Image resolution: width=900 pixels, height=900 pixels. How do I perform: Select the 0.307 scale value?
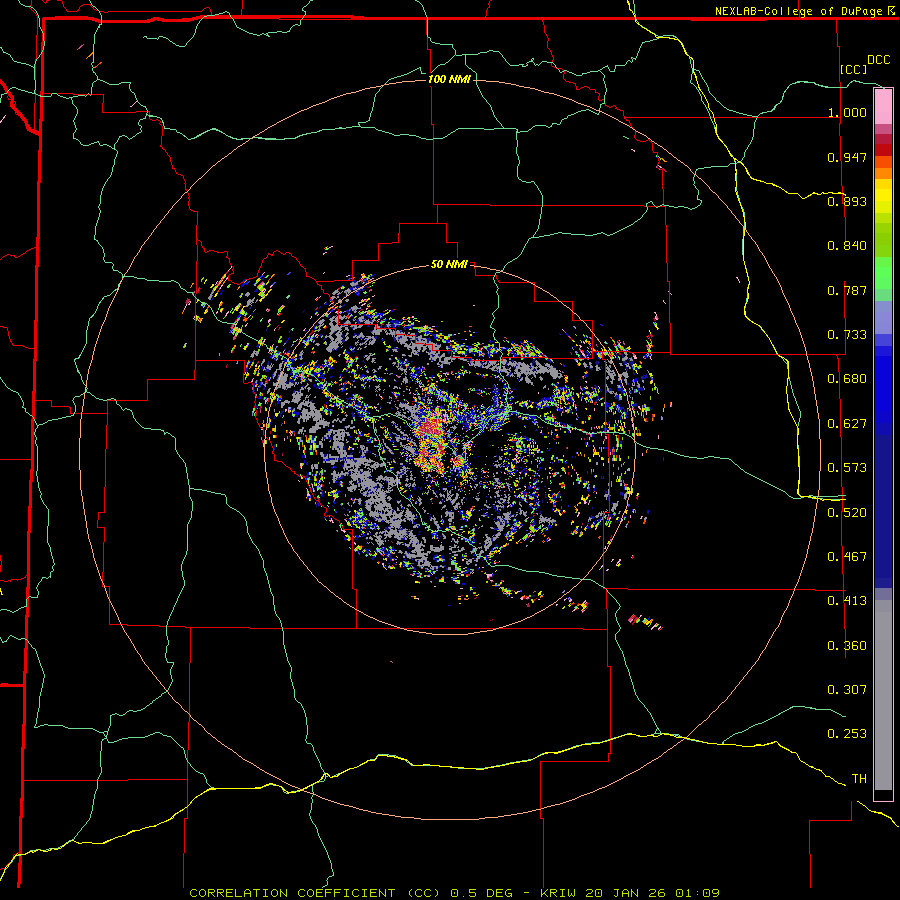pyautogui.click(x=847, y=690)
